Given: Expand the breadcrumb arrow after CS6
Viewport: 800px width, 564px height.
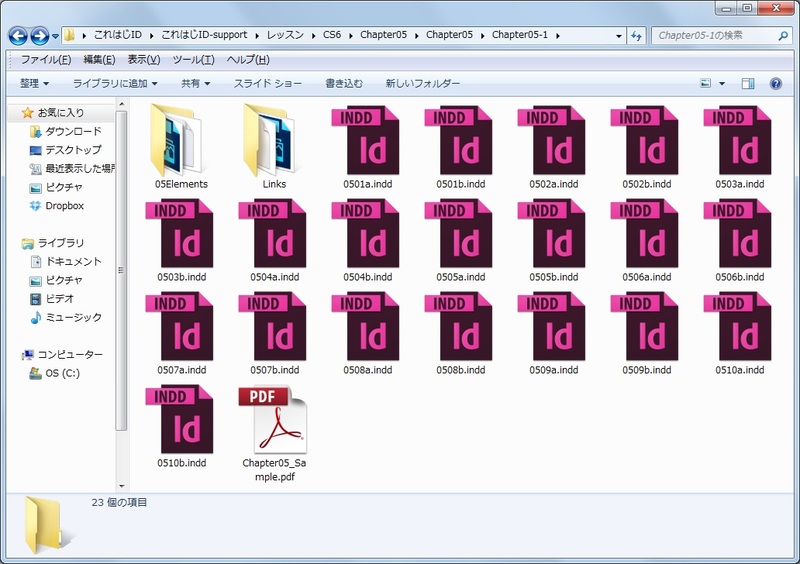Looking at the screenshot, I should [x=351, y=35].
